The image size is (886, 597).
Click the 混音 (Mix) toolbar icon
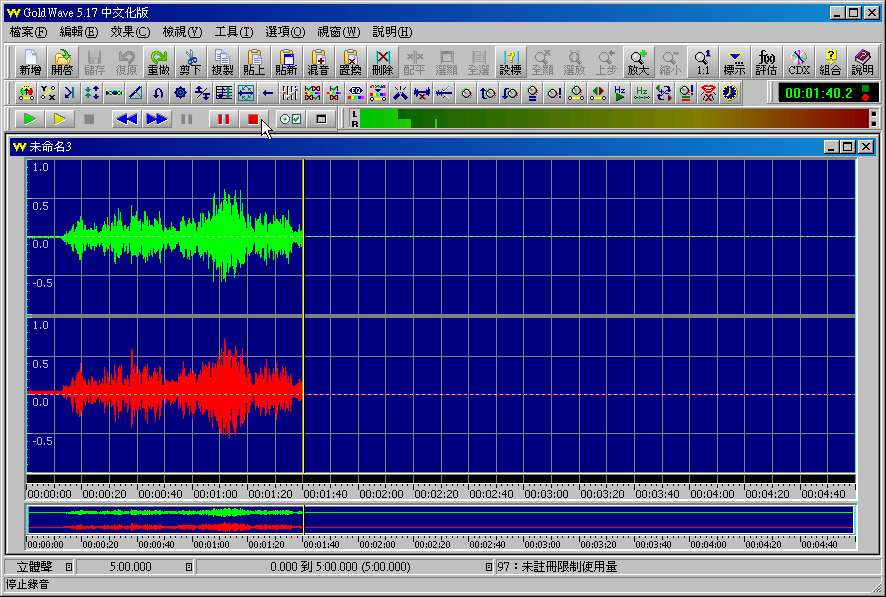click(x=319, y=62)
